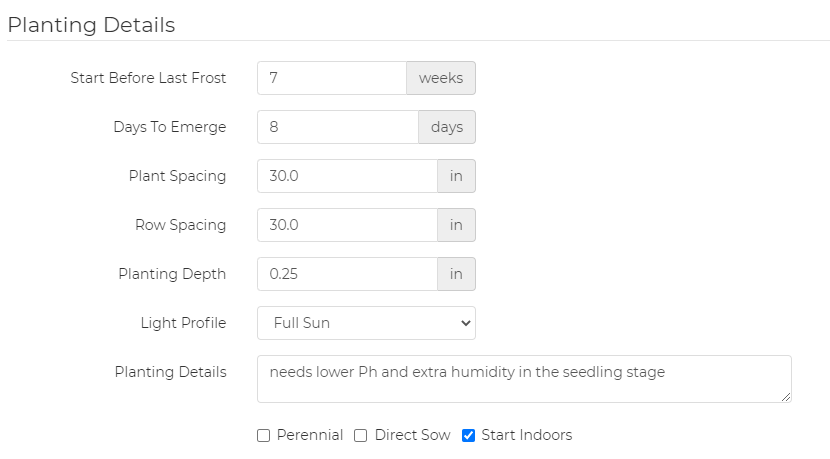
Task: Click the Planting Details textarea resize handle
Action: pos(786,397)
